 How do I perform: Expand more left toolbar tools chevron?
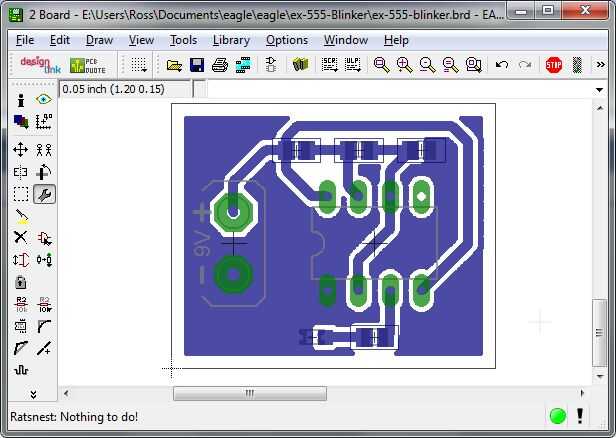click(x=33, y=394)
